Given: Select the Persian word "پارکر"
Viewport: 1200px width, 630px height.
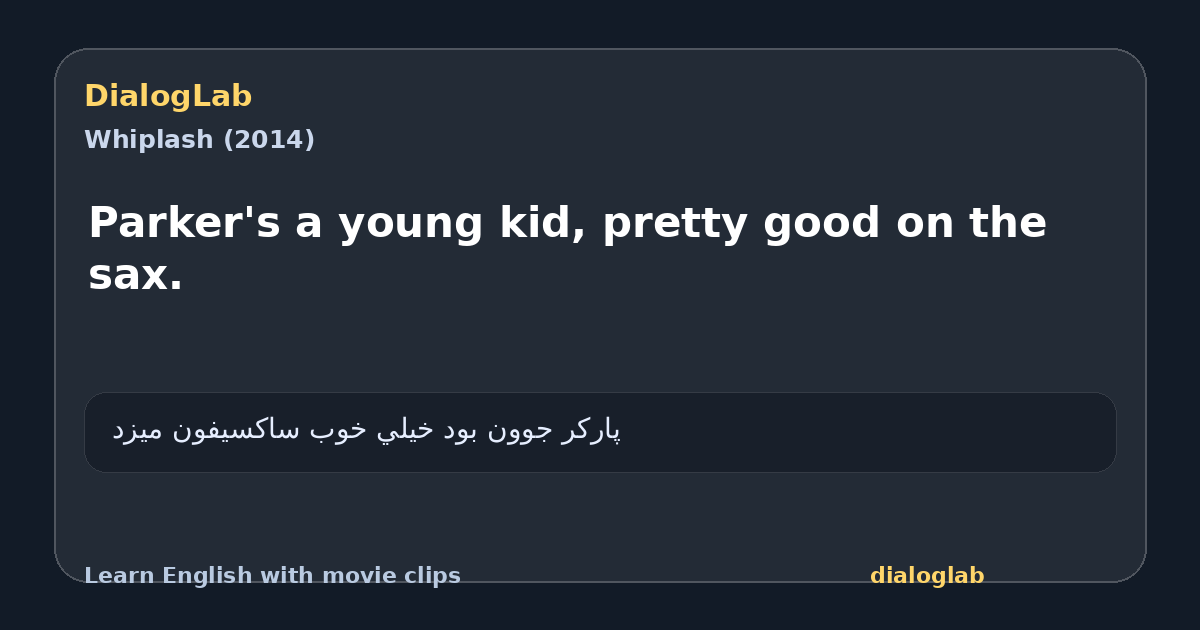Looking at the screenshot, I should pos(591,431).
